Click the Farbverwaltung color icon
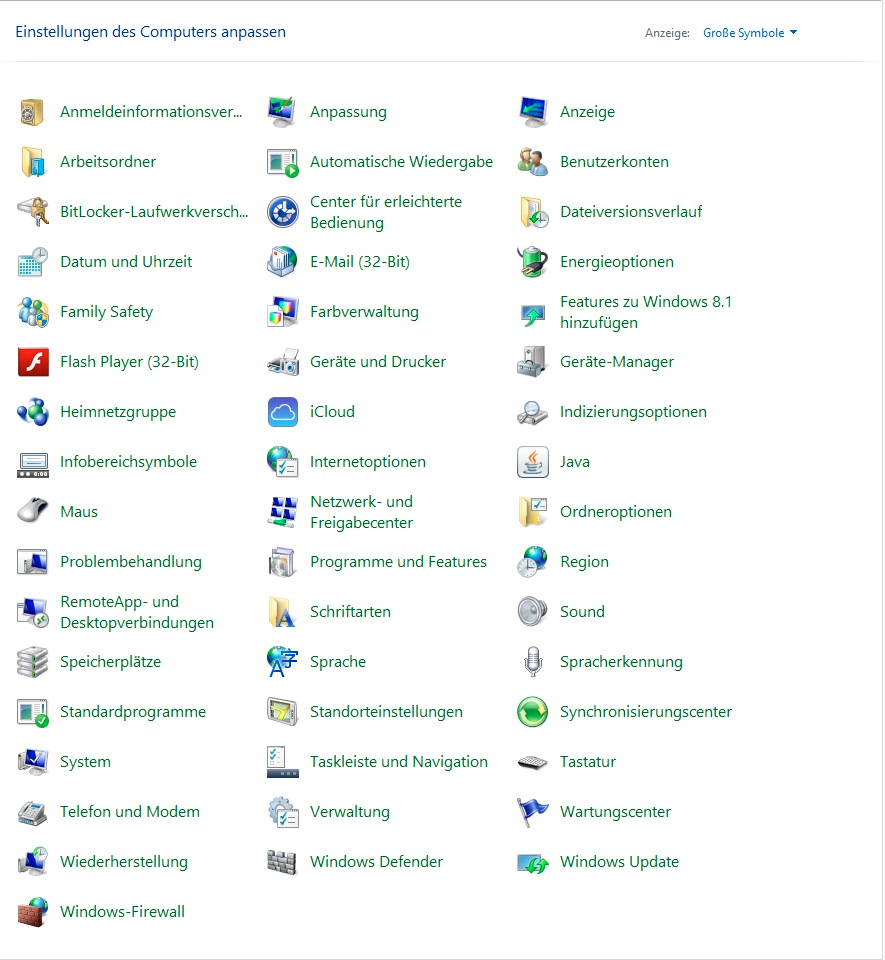The height and width of the screenshot is (960, 885). click(x=282, y=312)
